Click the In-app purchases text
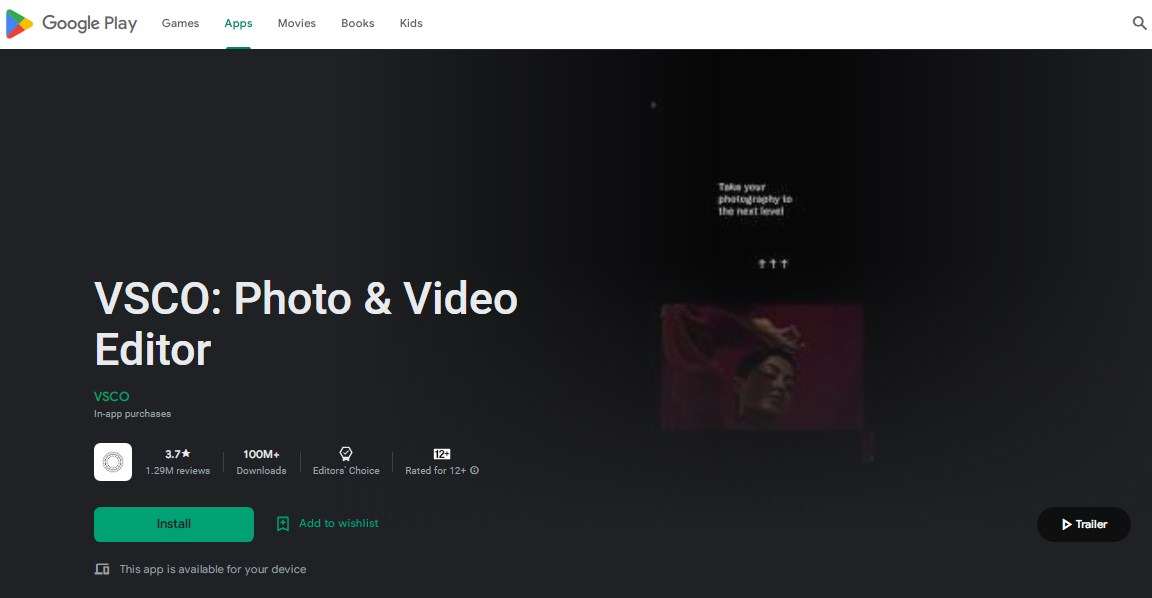This screenshot has height=598, width=1152. click(x=132, y=414)
